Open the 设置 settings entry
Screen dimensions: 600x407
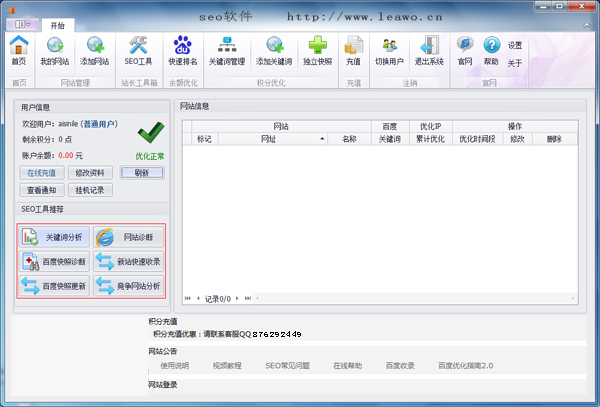[x=515, y=46]
